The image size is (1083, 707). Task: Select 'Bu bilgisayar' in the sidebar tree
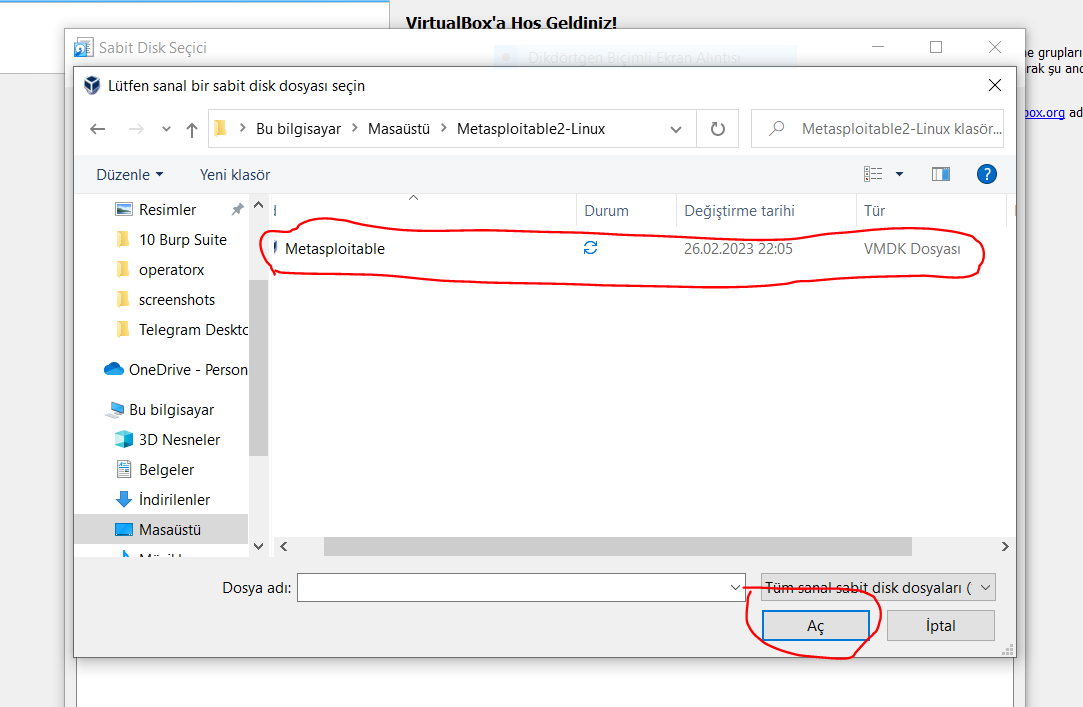click(171, 409)
